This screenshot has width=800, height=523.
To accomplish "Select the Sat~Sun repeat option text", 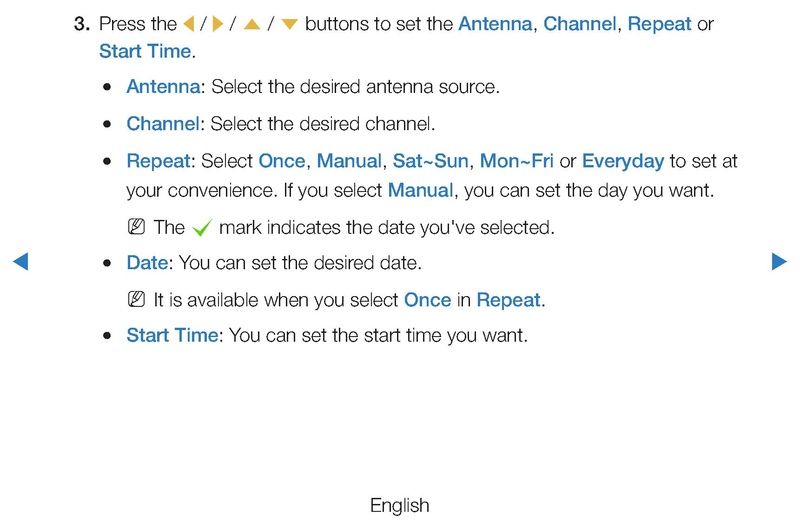I will (431, 161).
